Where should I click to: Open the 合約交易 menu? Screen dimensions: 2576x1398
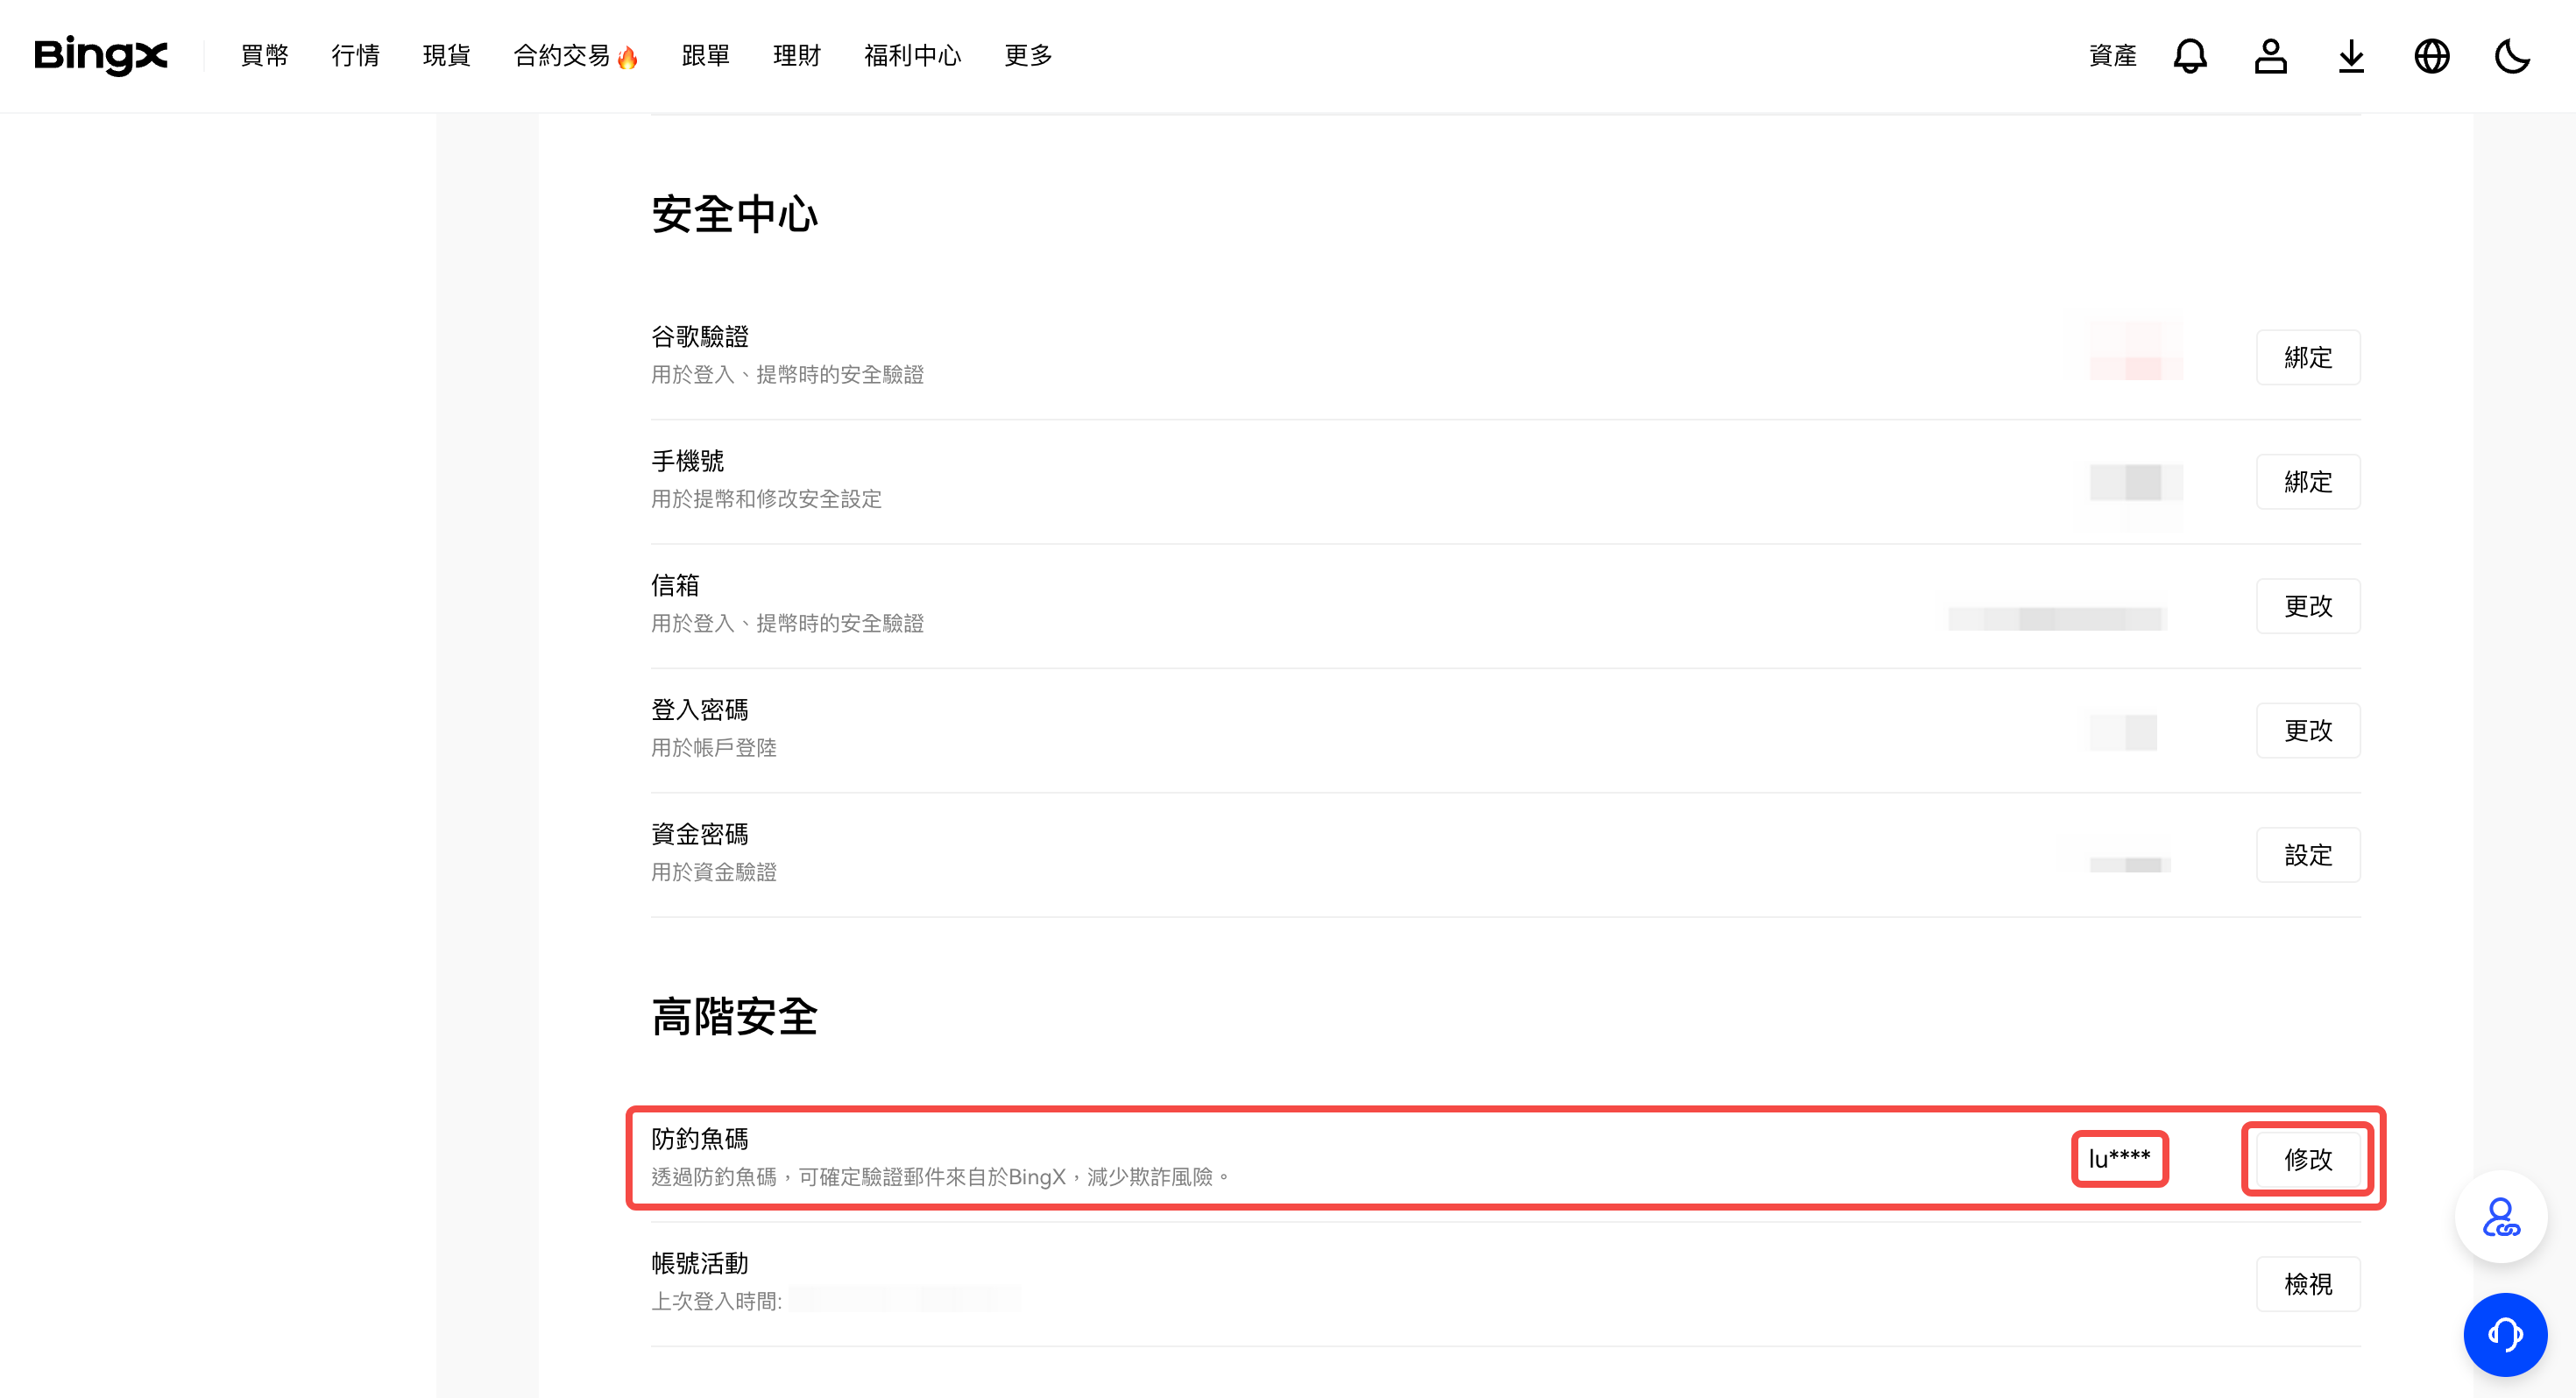point(562,56)
